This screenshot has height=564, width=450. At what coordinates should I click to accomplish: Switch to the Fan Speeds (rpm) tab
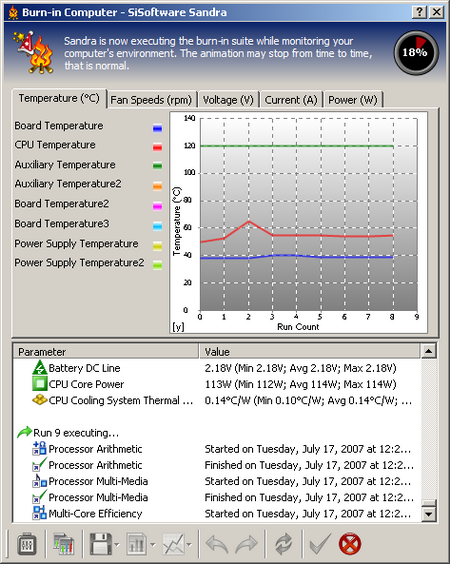[151, 100]
